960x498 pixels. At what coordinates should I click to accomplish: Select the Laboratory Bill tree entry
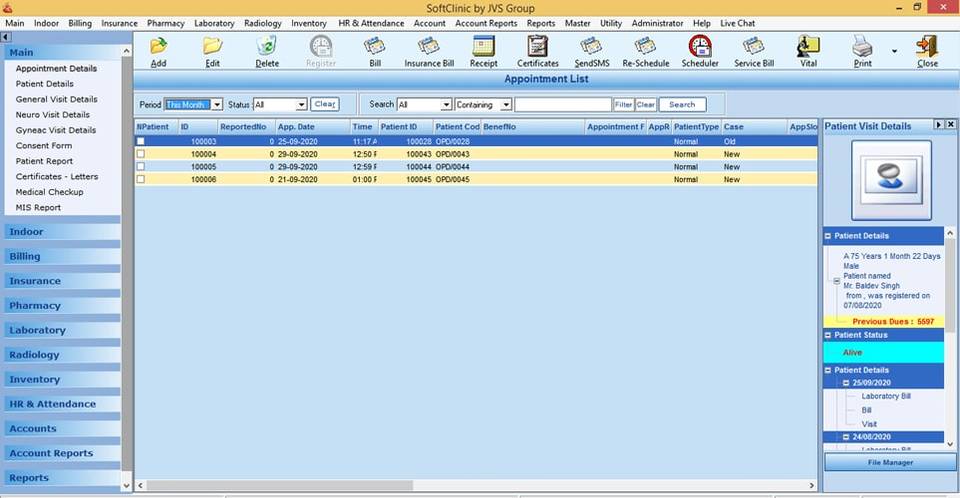pos(886,396)
